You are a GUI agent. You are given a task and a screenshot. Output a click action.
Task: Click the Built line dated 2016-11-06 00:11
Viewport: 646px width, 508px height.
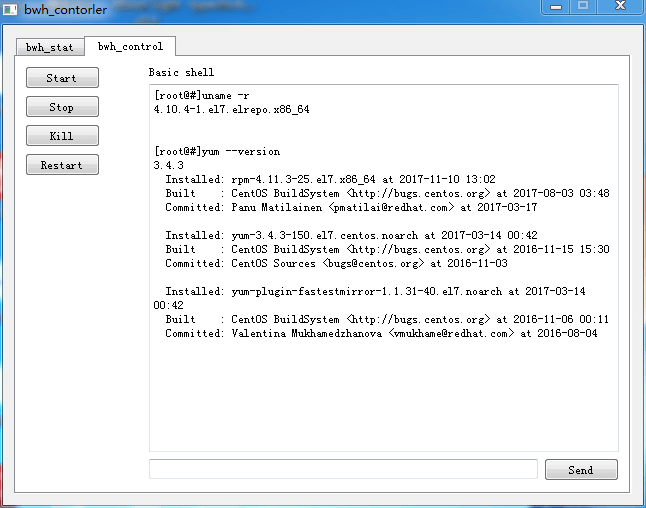click(x=387, y=320)
